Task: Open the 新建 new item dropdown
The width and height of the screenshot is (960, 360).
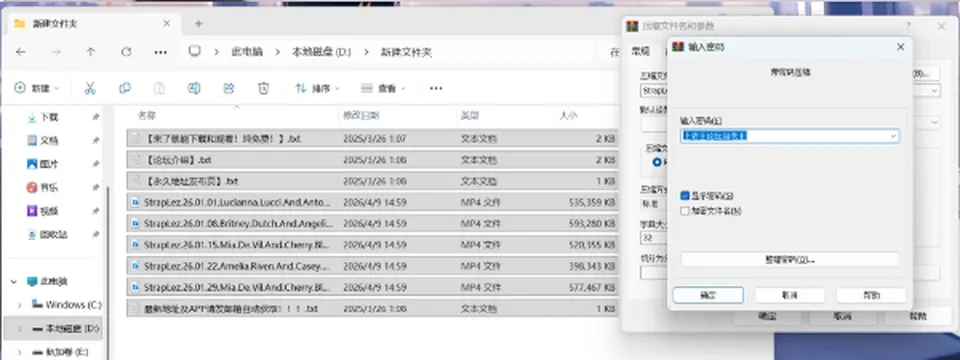Action: 37,88
